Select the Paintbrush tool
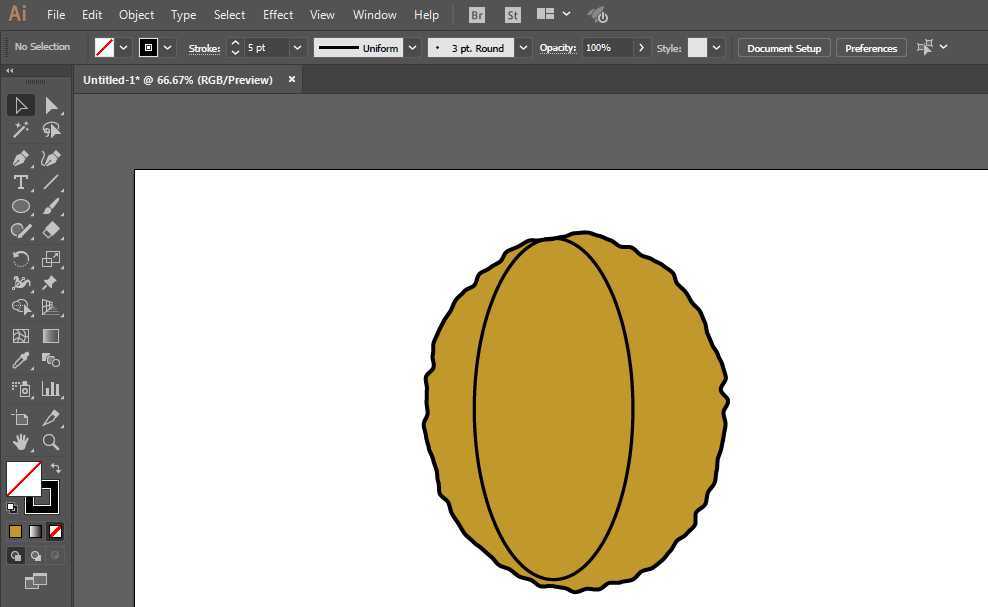 [51, 206]
